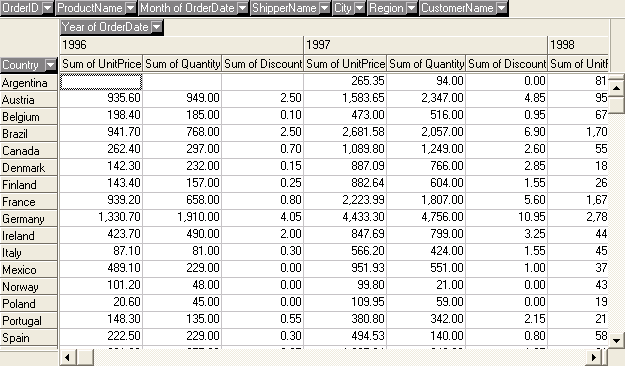Expand the Month of OrderDate dropdown

(242, 8)
